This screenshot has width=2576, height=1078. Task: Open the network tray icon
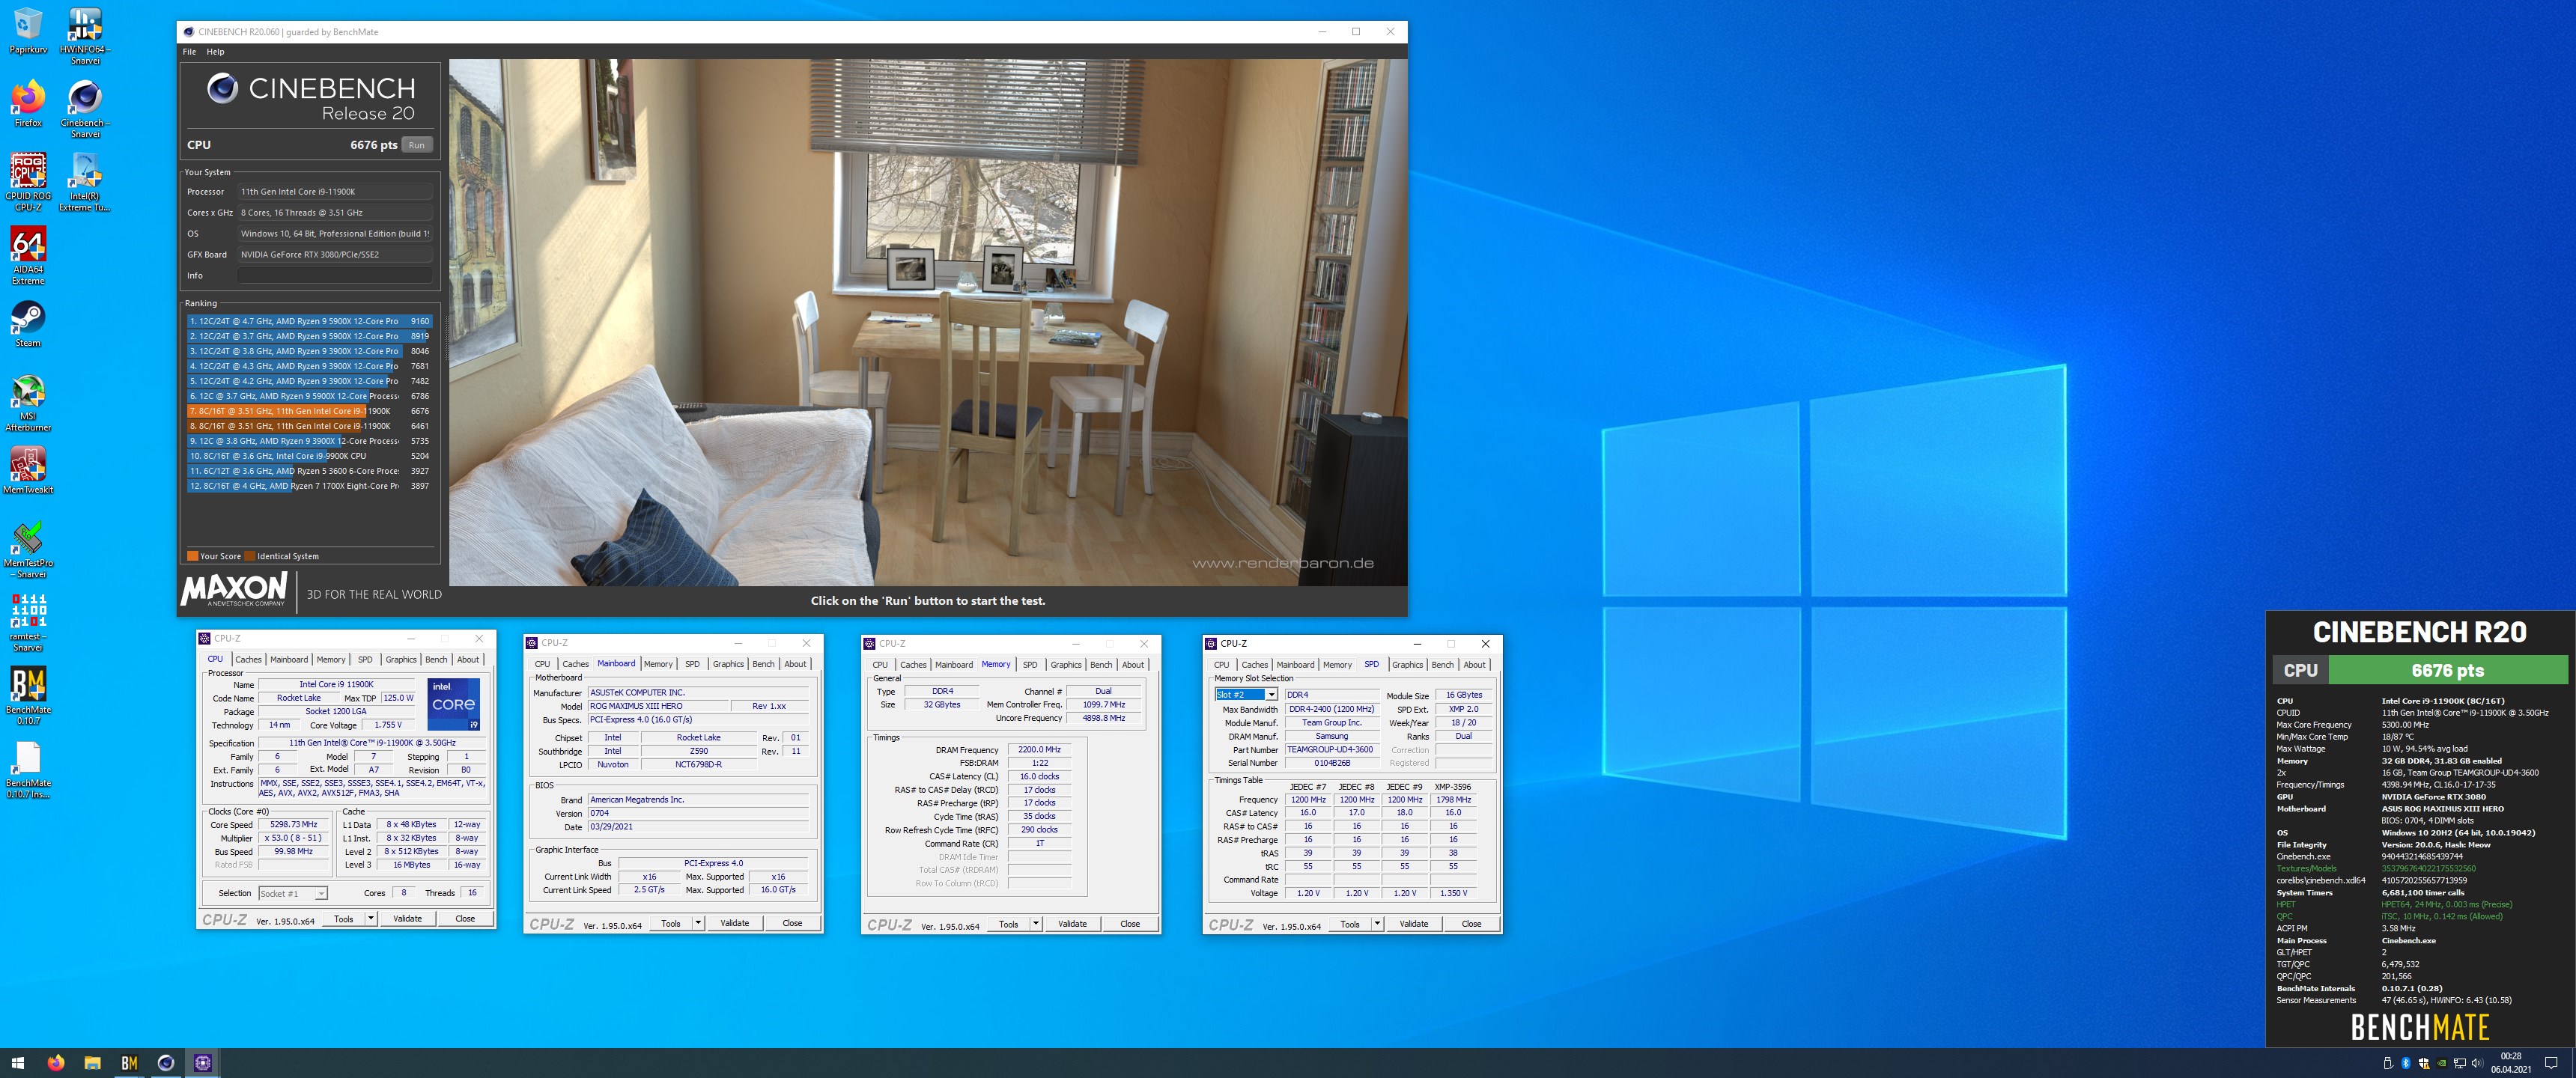pos(2460,1063)
